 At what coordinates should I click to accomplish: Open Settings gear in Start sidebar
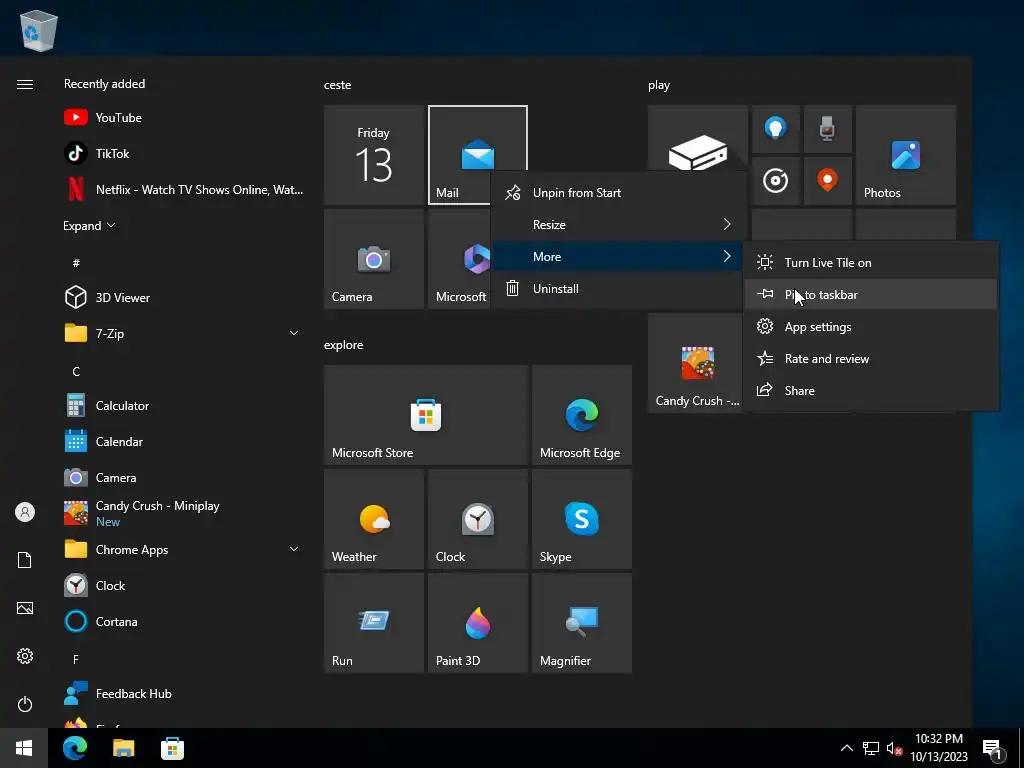click(x=25, y=656)
